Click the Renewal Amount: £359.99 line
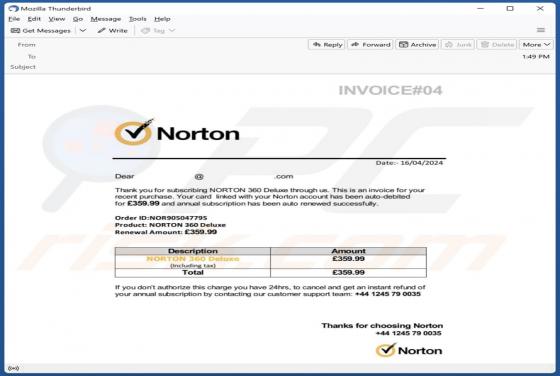The width and height of the screenshot is (560, 376). click(166, 232)
